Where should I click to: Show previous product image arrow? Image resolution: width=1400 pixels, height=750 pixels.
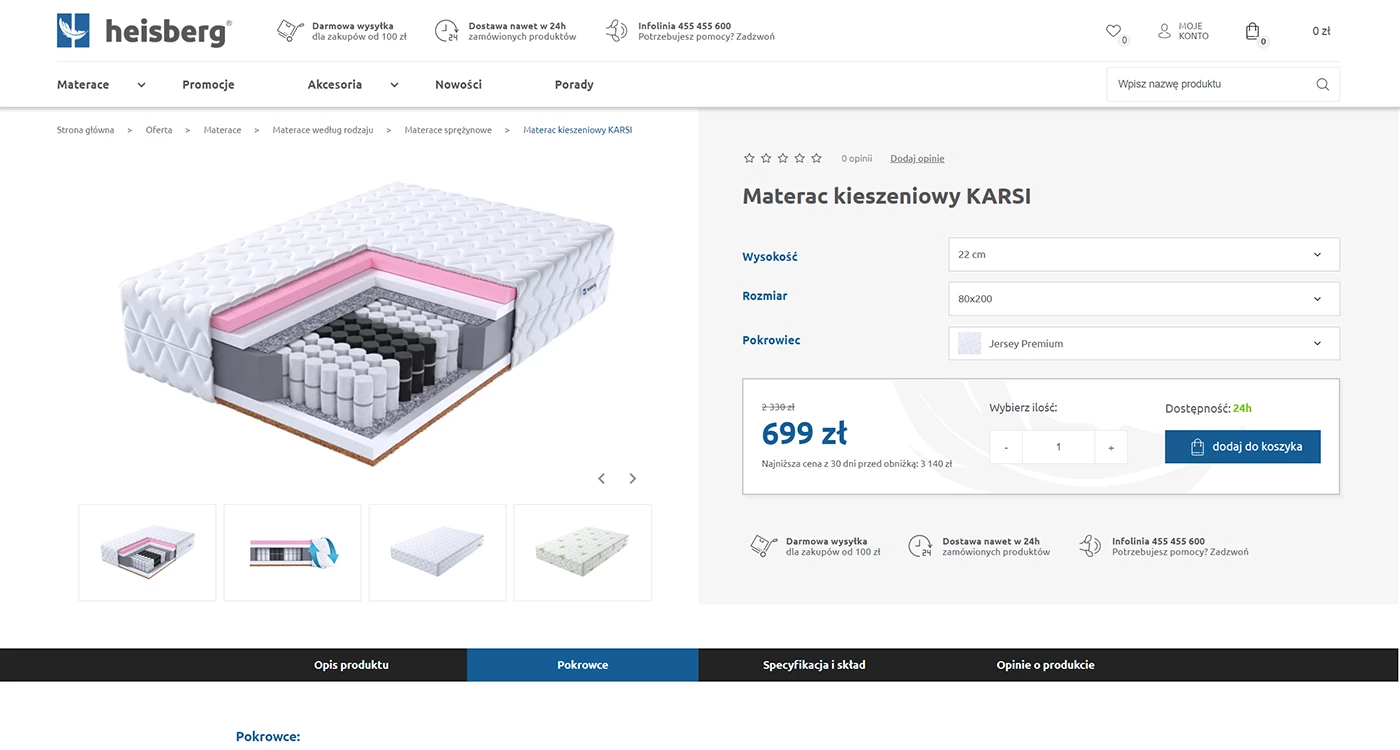coord(601,479)
